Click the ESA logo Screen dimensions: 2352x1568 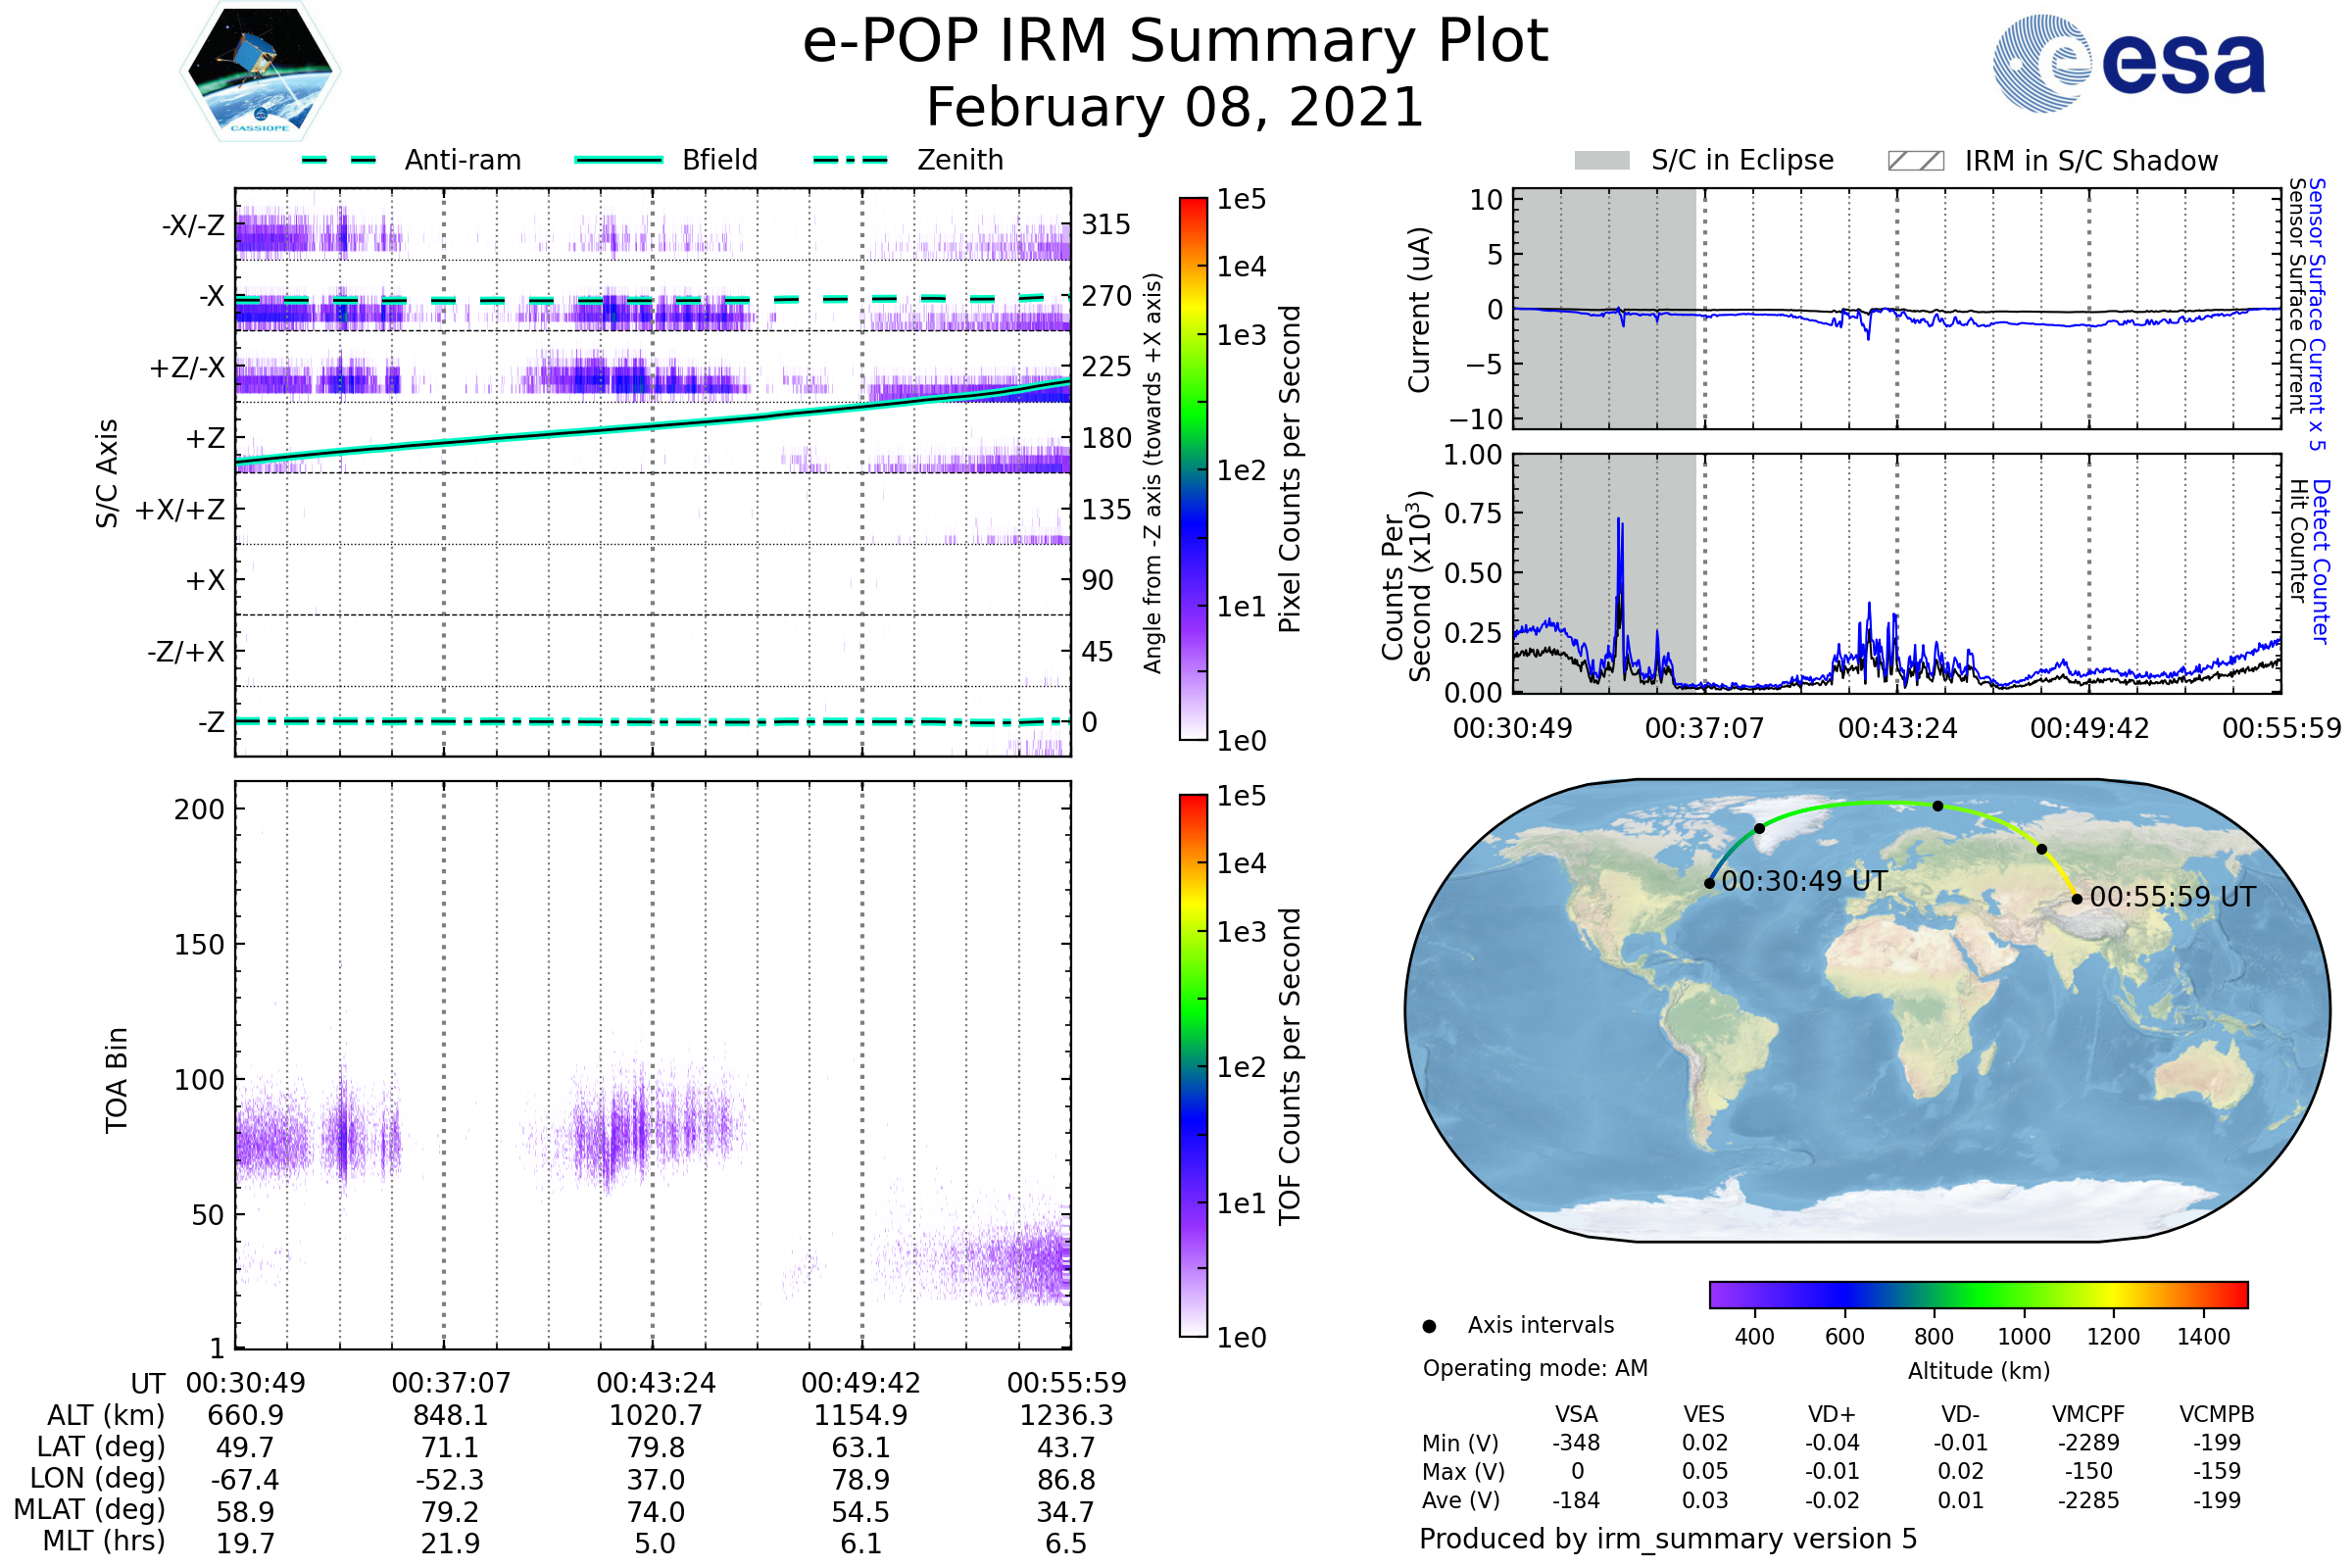tap(2128, 62)
